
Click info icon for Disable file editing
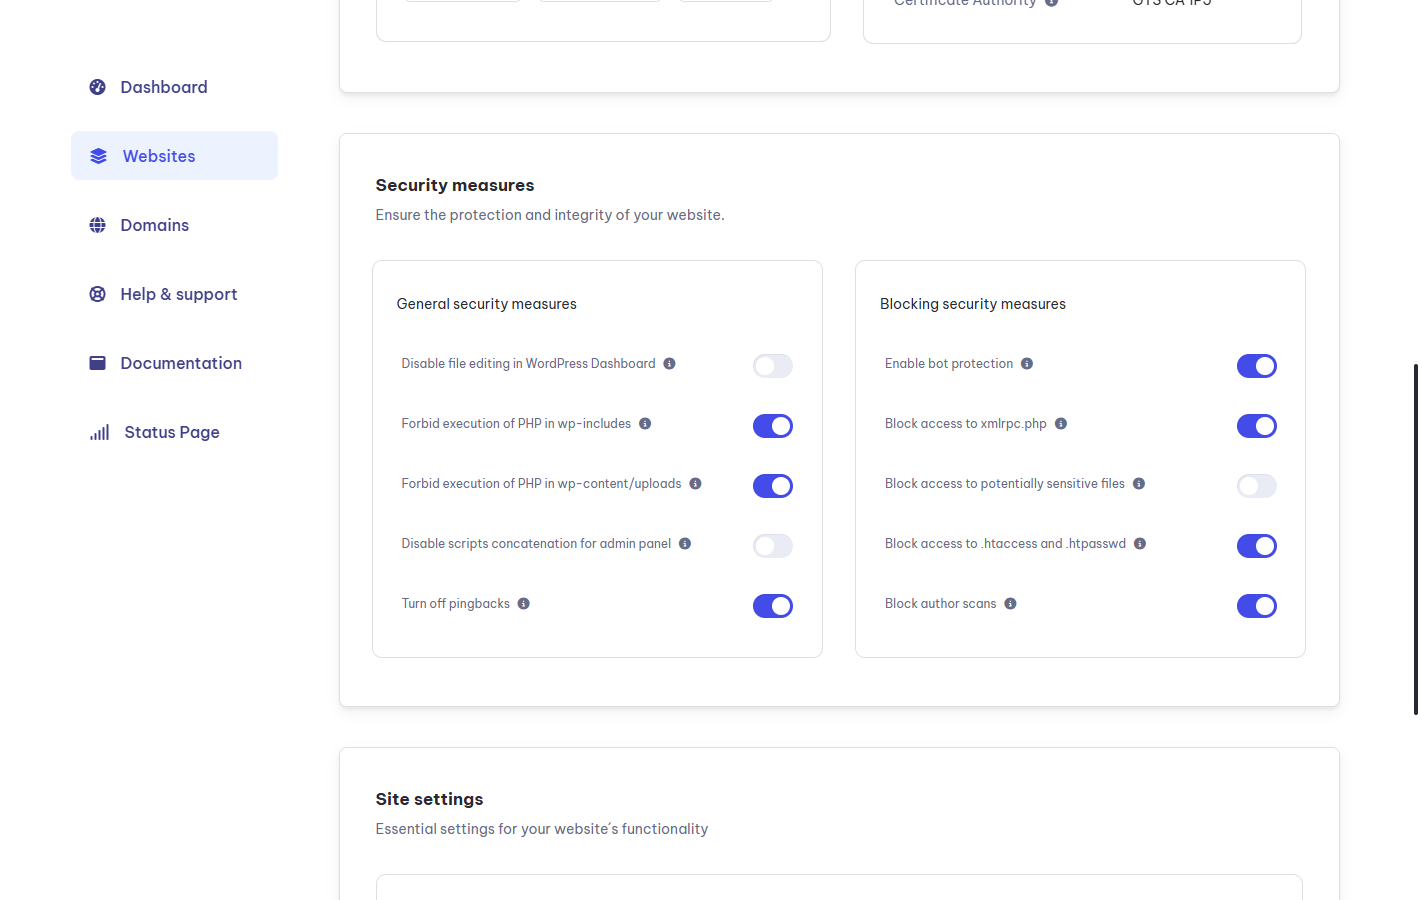tap(668, 363)
